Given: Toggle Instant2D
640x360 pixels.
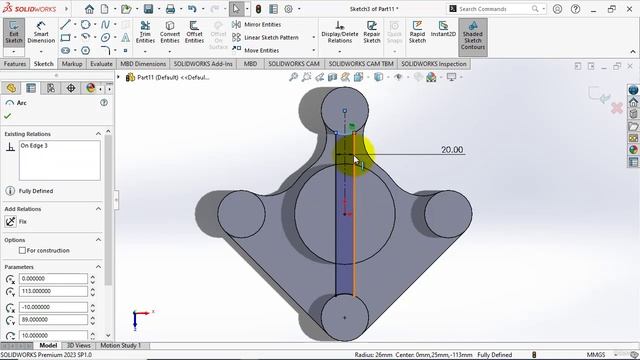Looking at the screenshot, I should [443, 29].
